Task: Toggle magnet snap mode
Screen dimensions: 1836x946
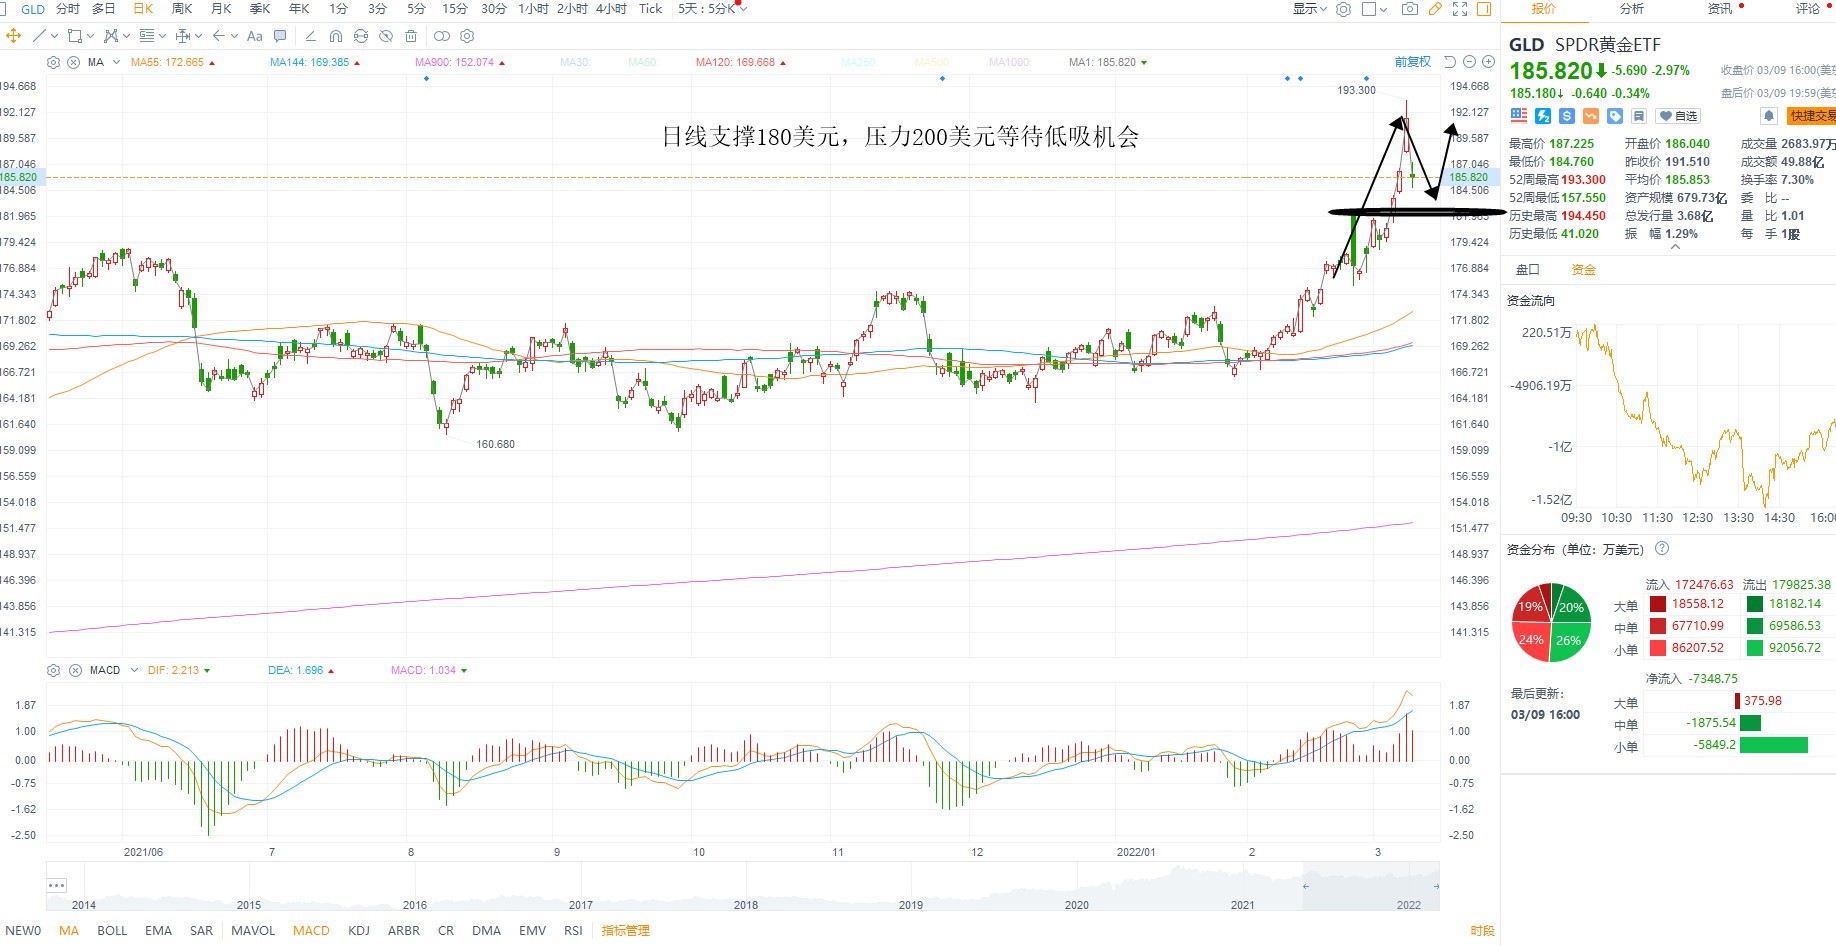Action: (x=336, y=36)
